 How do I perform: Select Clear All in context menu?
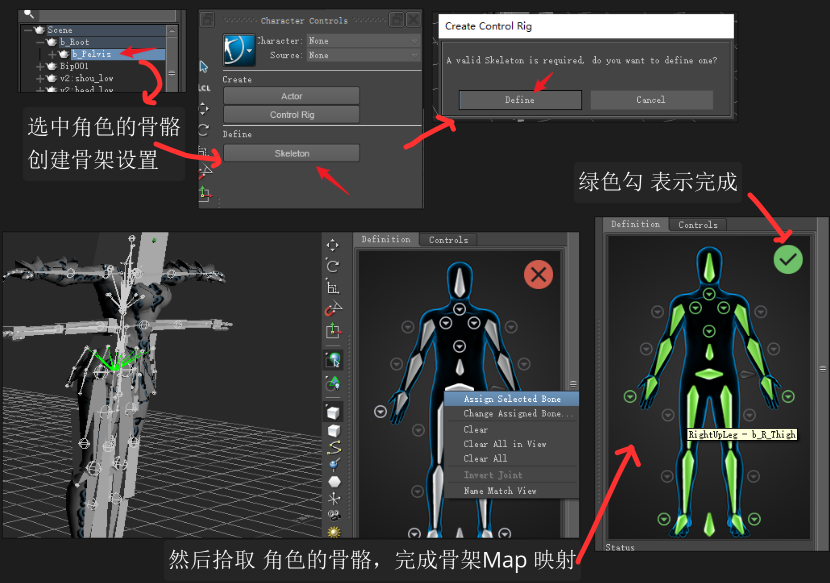coord(485,458)
